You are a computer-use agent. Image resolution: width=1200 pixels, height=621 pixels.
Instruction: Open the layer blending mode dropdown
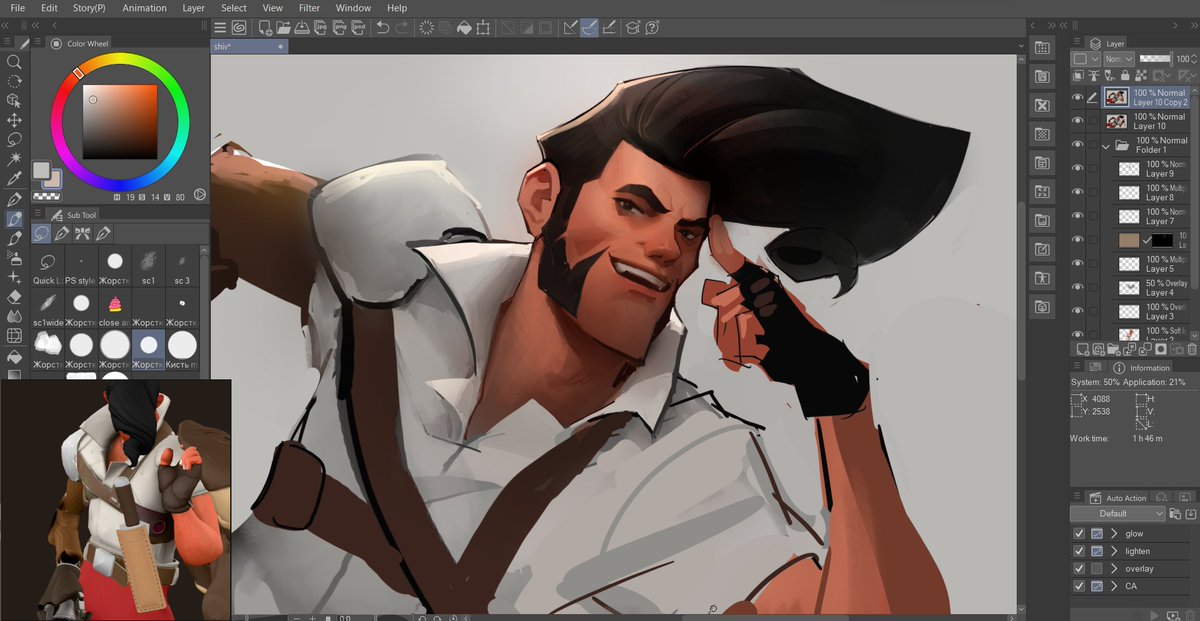[1118, 59]
